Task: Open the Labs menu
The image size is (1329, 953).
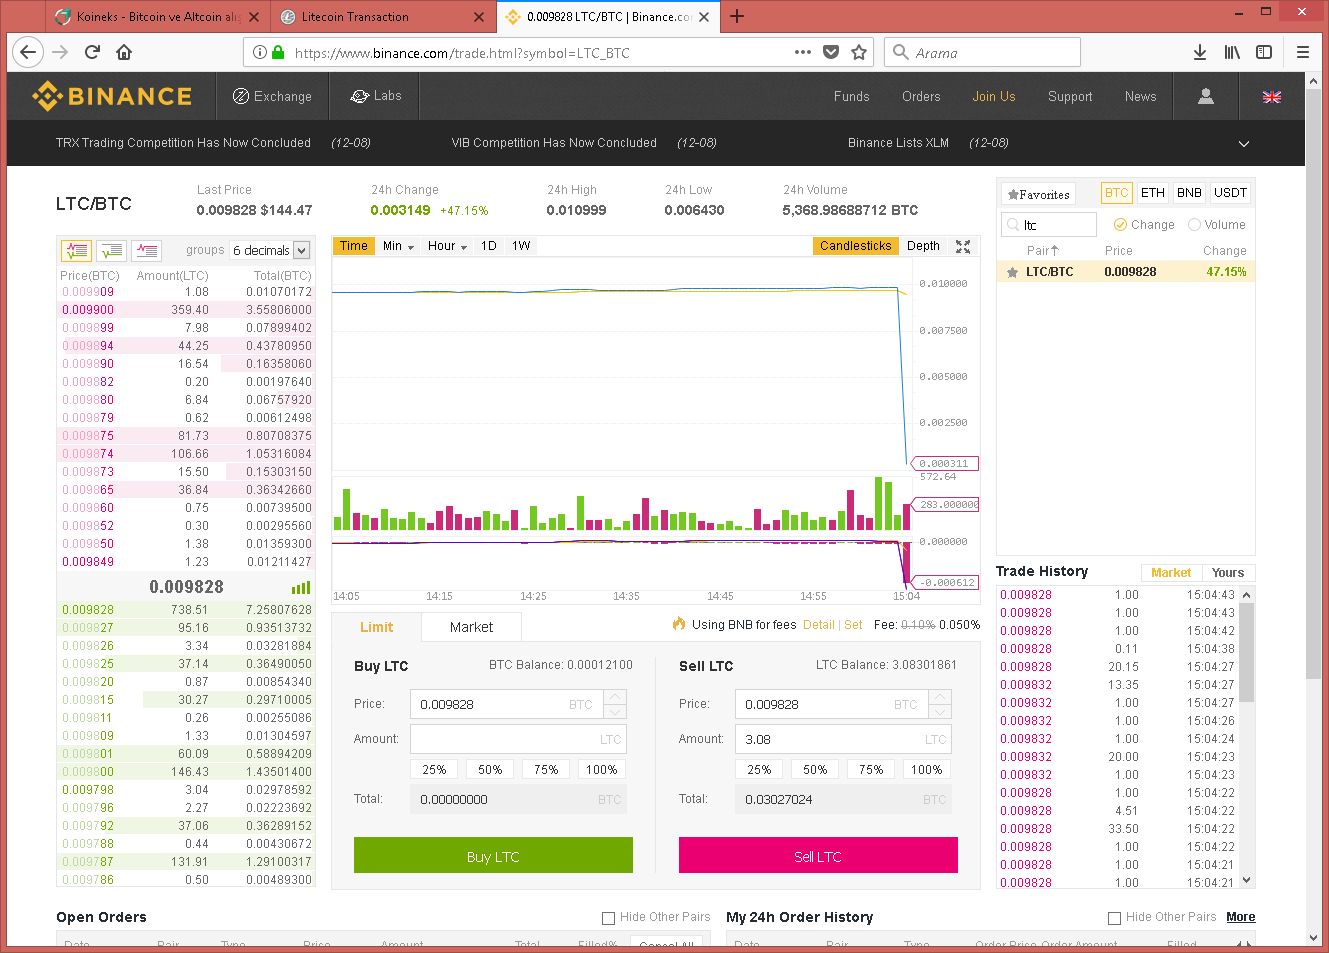Action: coord(376,96)
